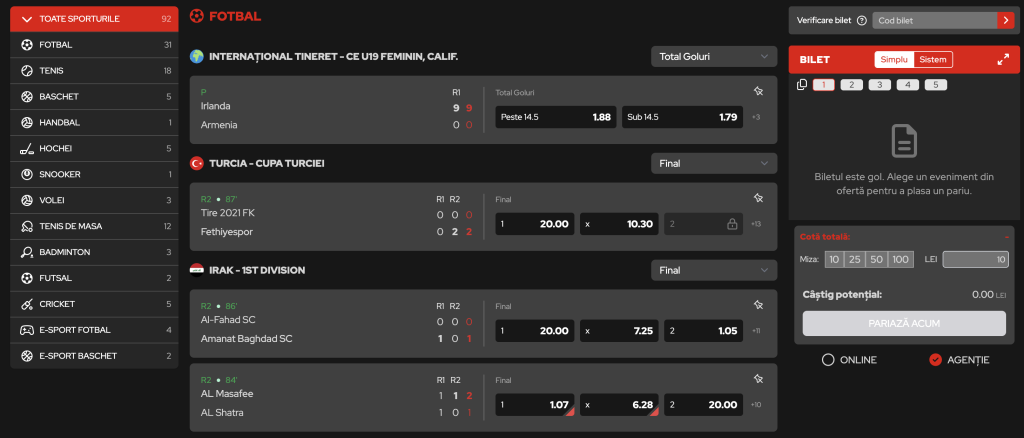Click the PARIAZĂ ACUM button
This screenshot has width=1024, height=438.
(x=904, y=324)
